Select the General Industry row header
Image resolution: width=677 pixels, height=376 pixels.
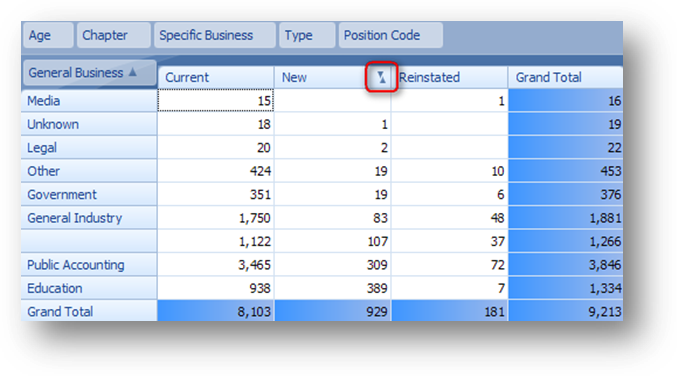(x=89, y=218)
